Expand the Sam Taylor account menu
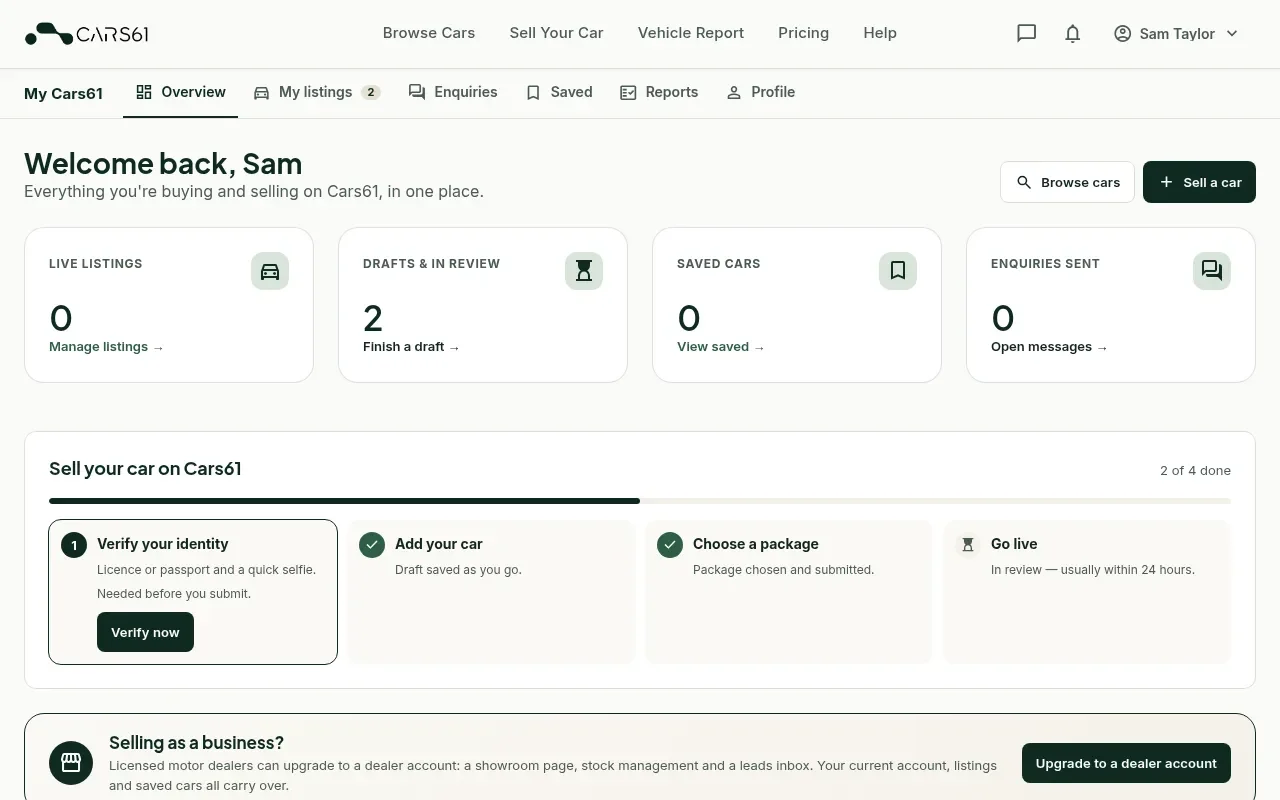The height and width of the screenshot is (800, 1280). (1176, 33)
